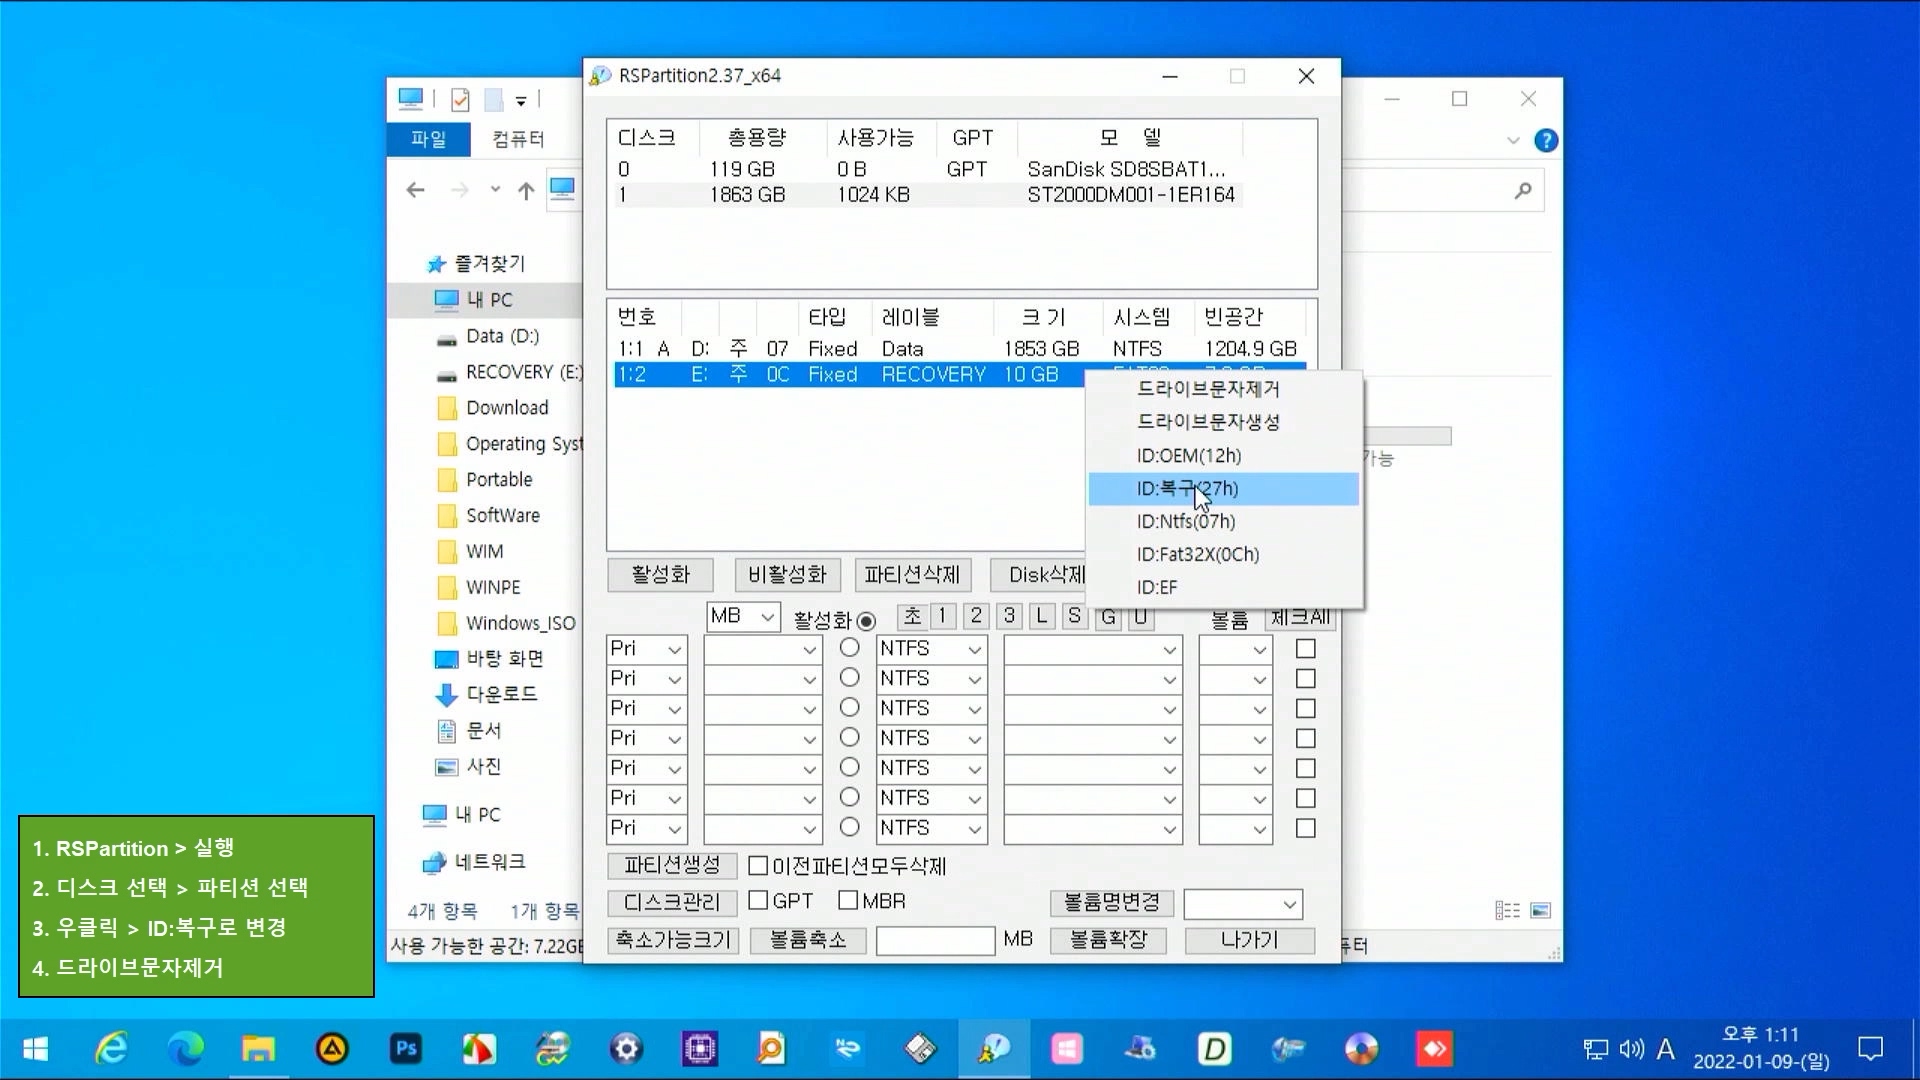
Task: Click the 활성화 button
Action: (x=660, y=575)
